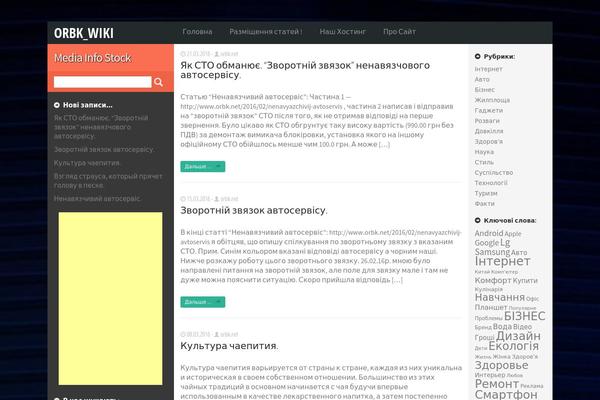This screenshot has height=400, width=600.
Task: Open article title Як СТО обманює
Action: [x=305, y=70]
